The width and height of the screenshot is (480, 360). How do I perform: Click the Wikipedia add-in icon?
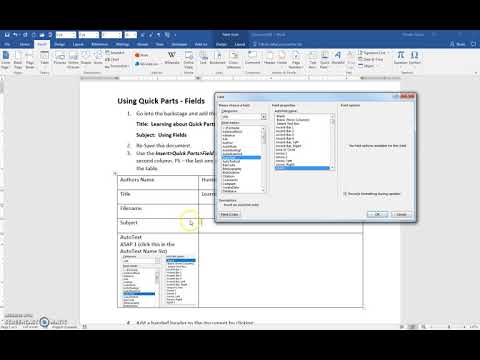click(172, 58)
